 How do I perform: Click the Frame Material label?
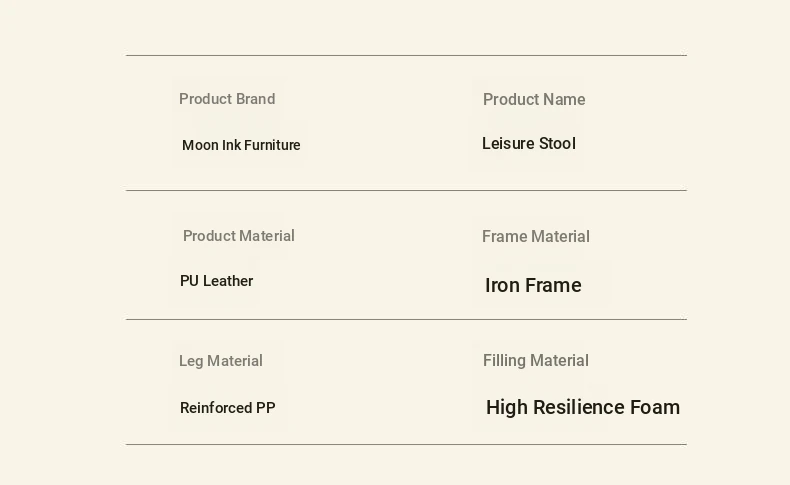point(536,237)
